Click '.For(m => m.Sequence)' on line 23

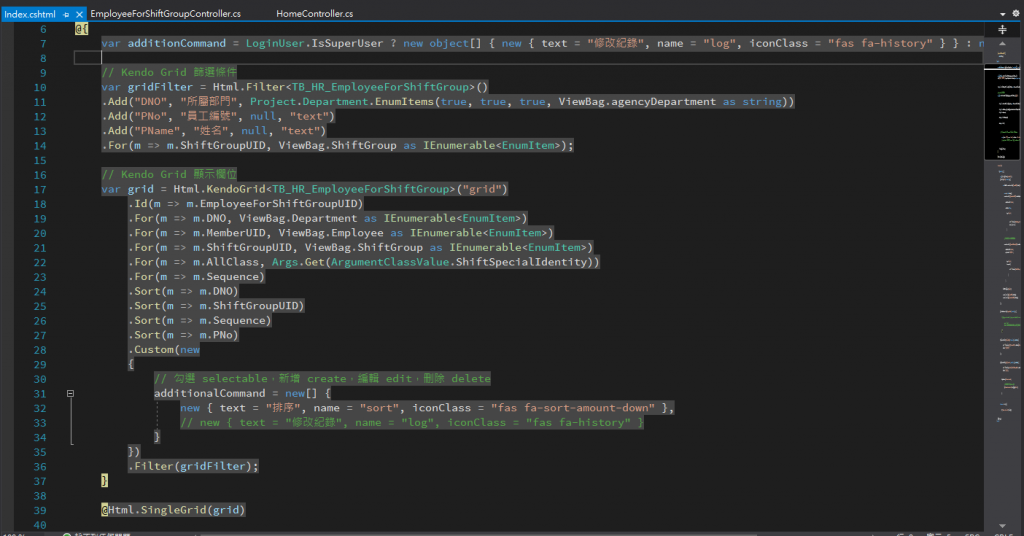click(197, 277)
